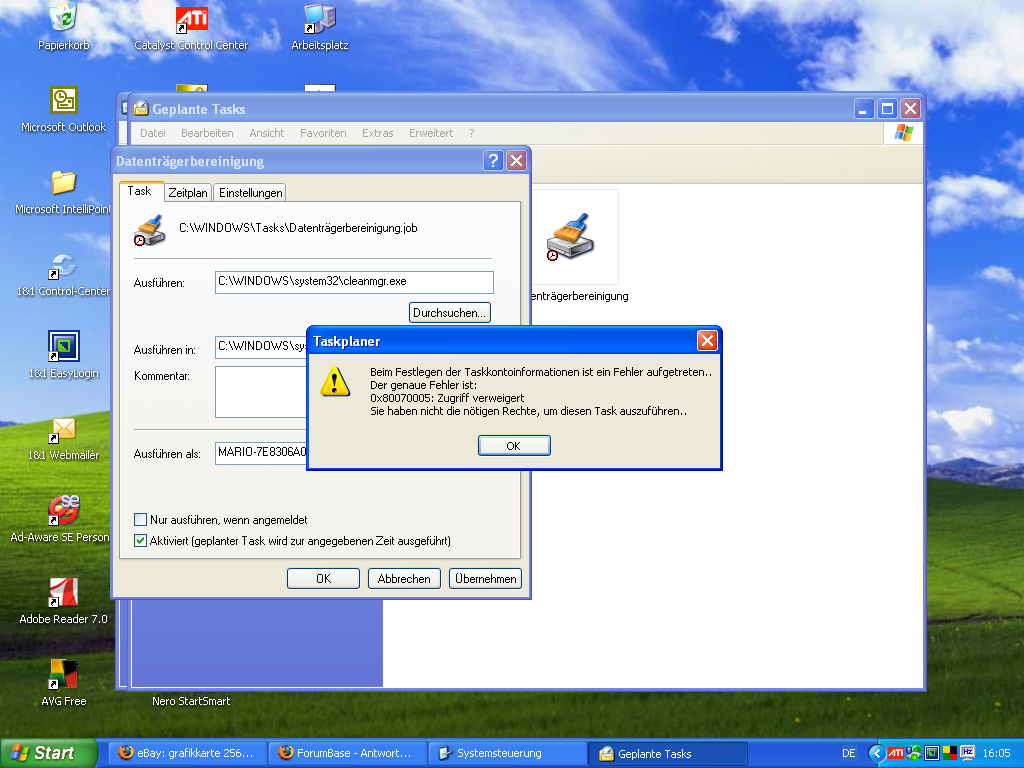The image size is (1024, 768).
Task: Click the cleanmgr job icon in Task tab
Action: 150,230
